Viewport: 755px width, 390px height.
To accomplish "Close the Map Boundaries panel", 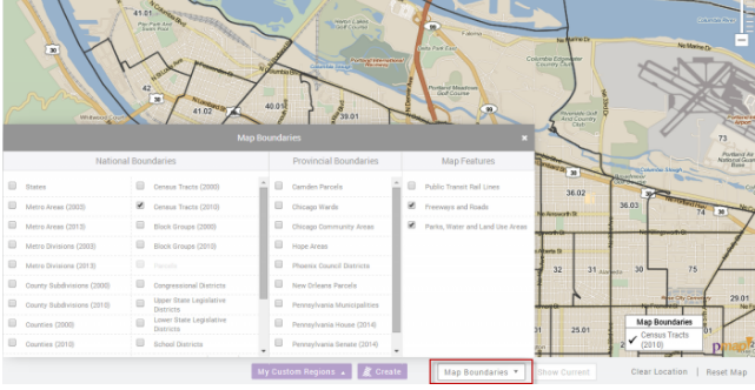I will pyautogui.click(x=524, y=138).
